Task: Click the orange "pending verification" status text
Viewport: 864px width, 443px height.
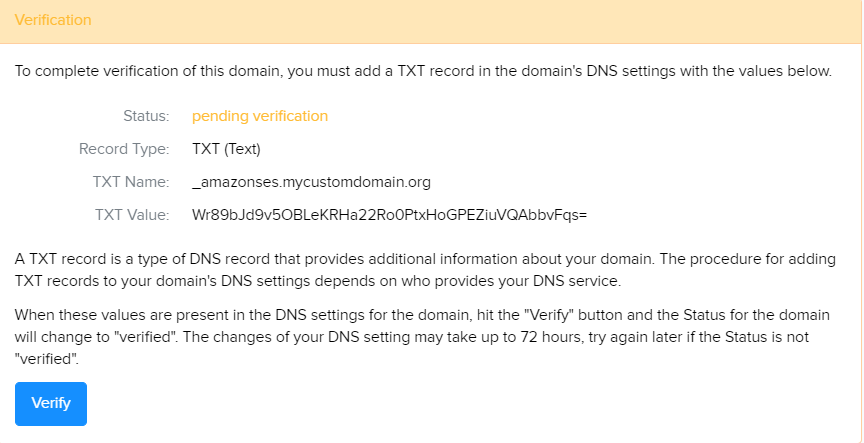Action: click(260, 116)
